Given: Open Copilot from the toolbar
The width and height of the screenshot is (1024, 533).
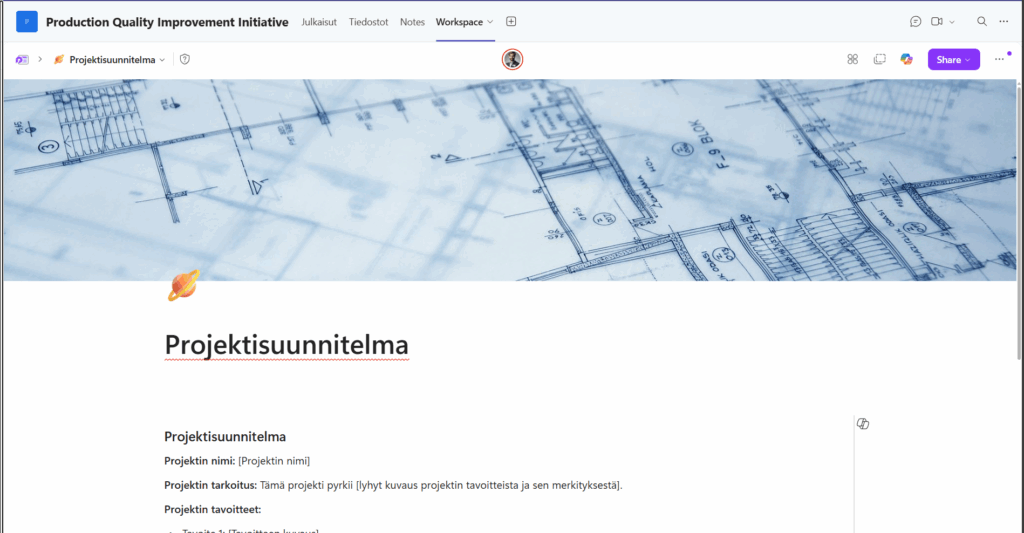Looking at the screenshot, I should click(906, 59).
